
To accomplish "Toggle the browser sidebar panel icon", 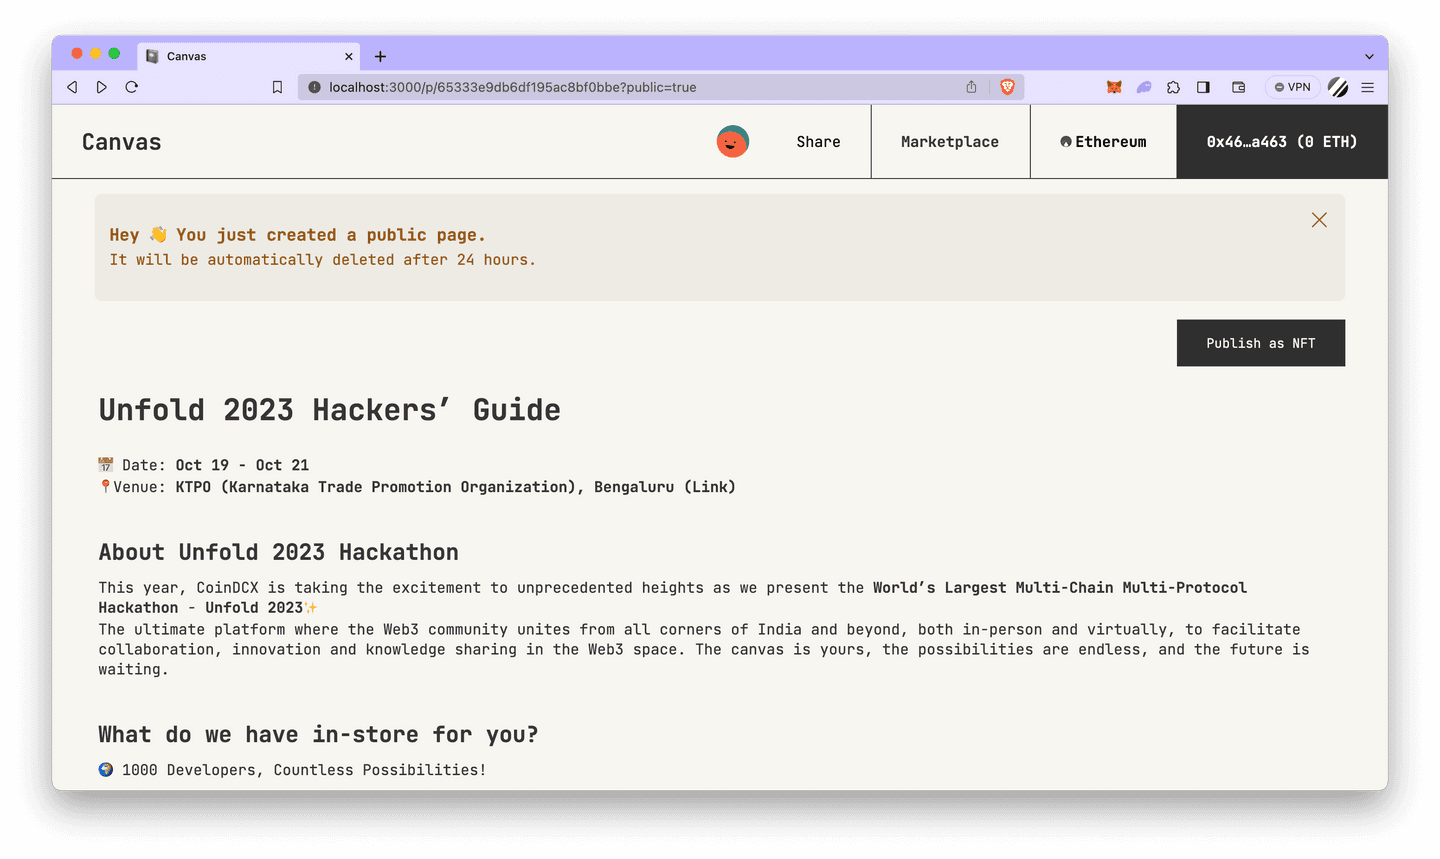I will tap(1203, 87).
